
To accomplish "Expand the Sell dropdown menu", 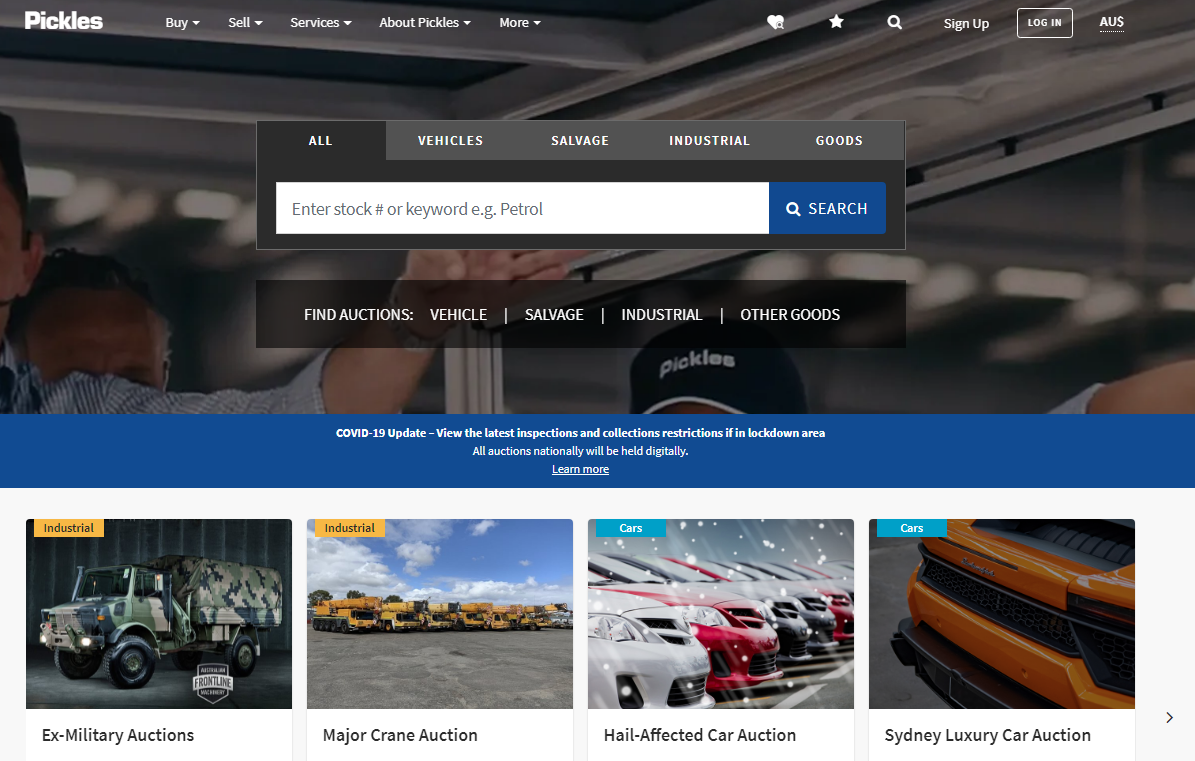I will click(245, 23).
